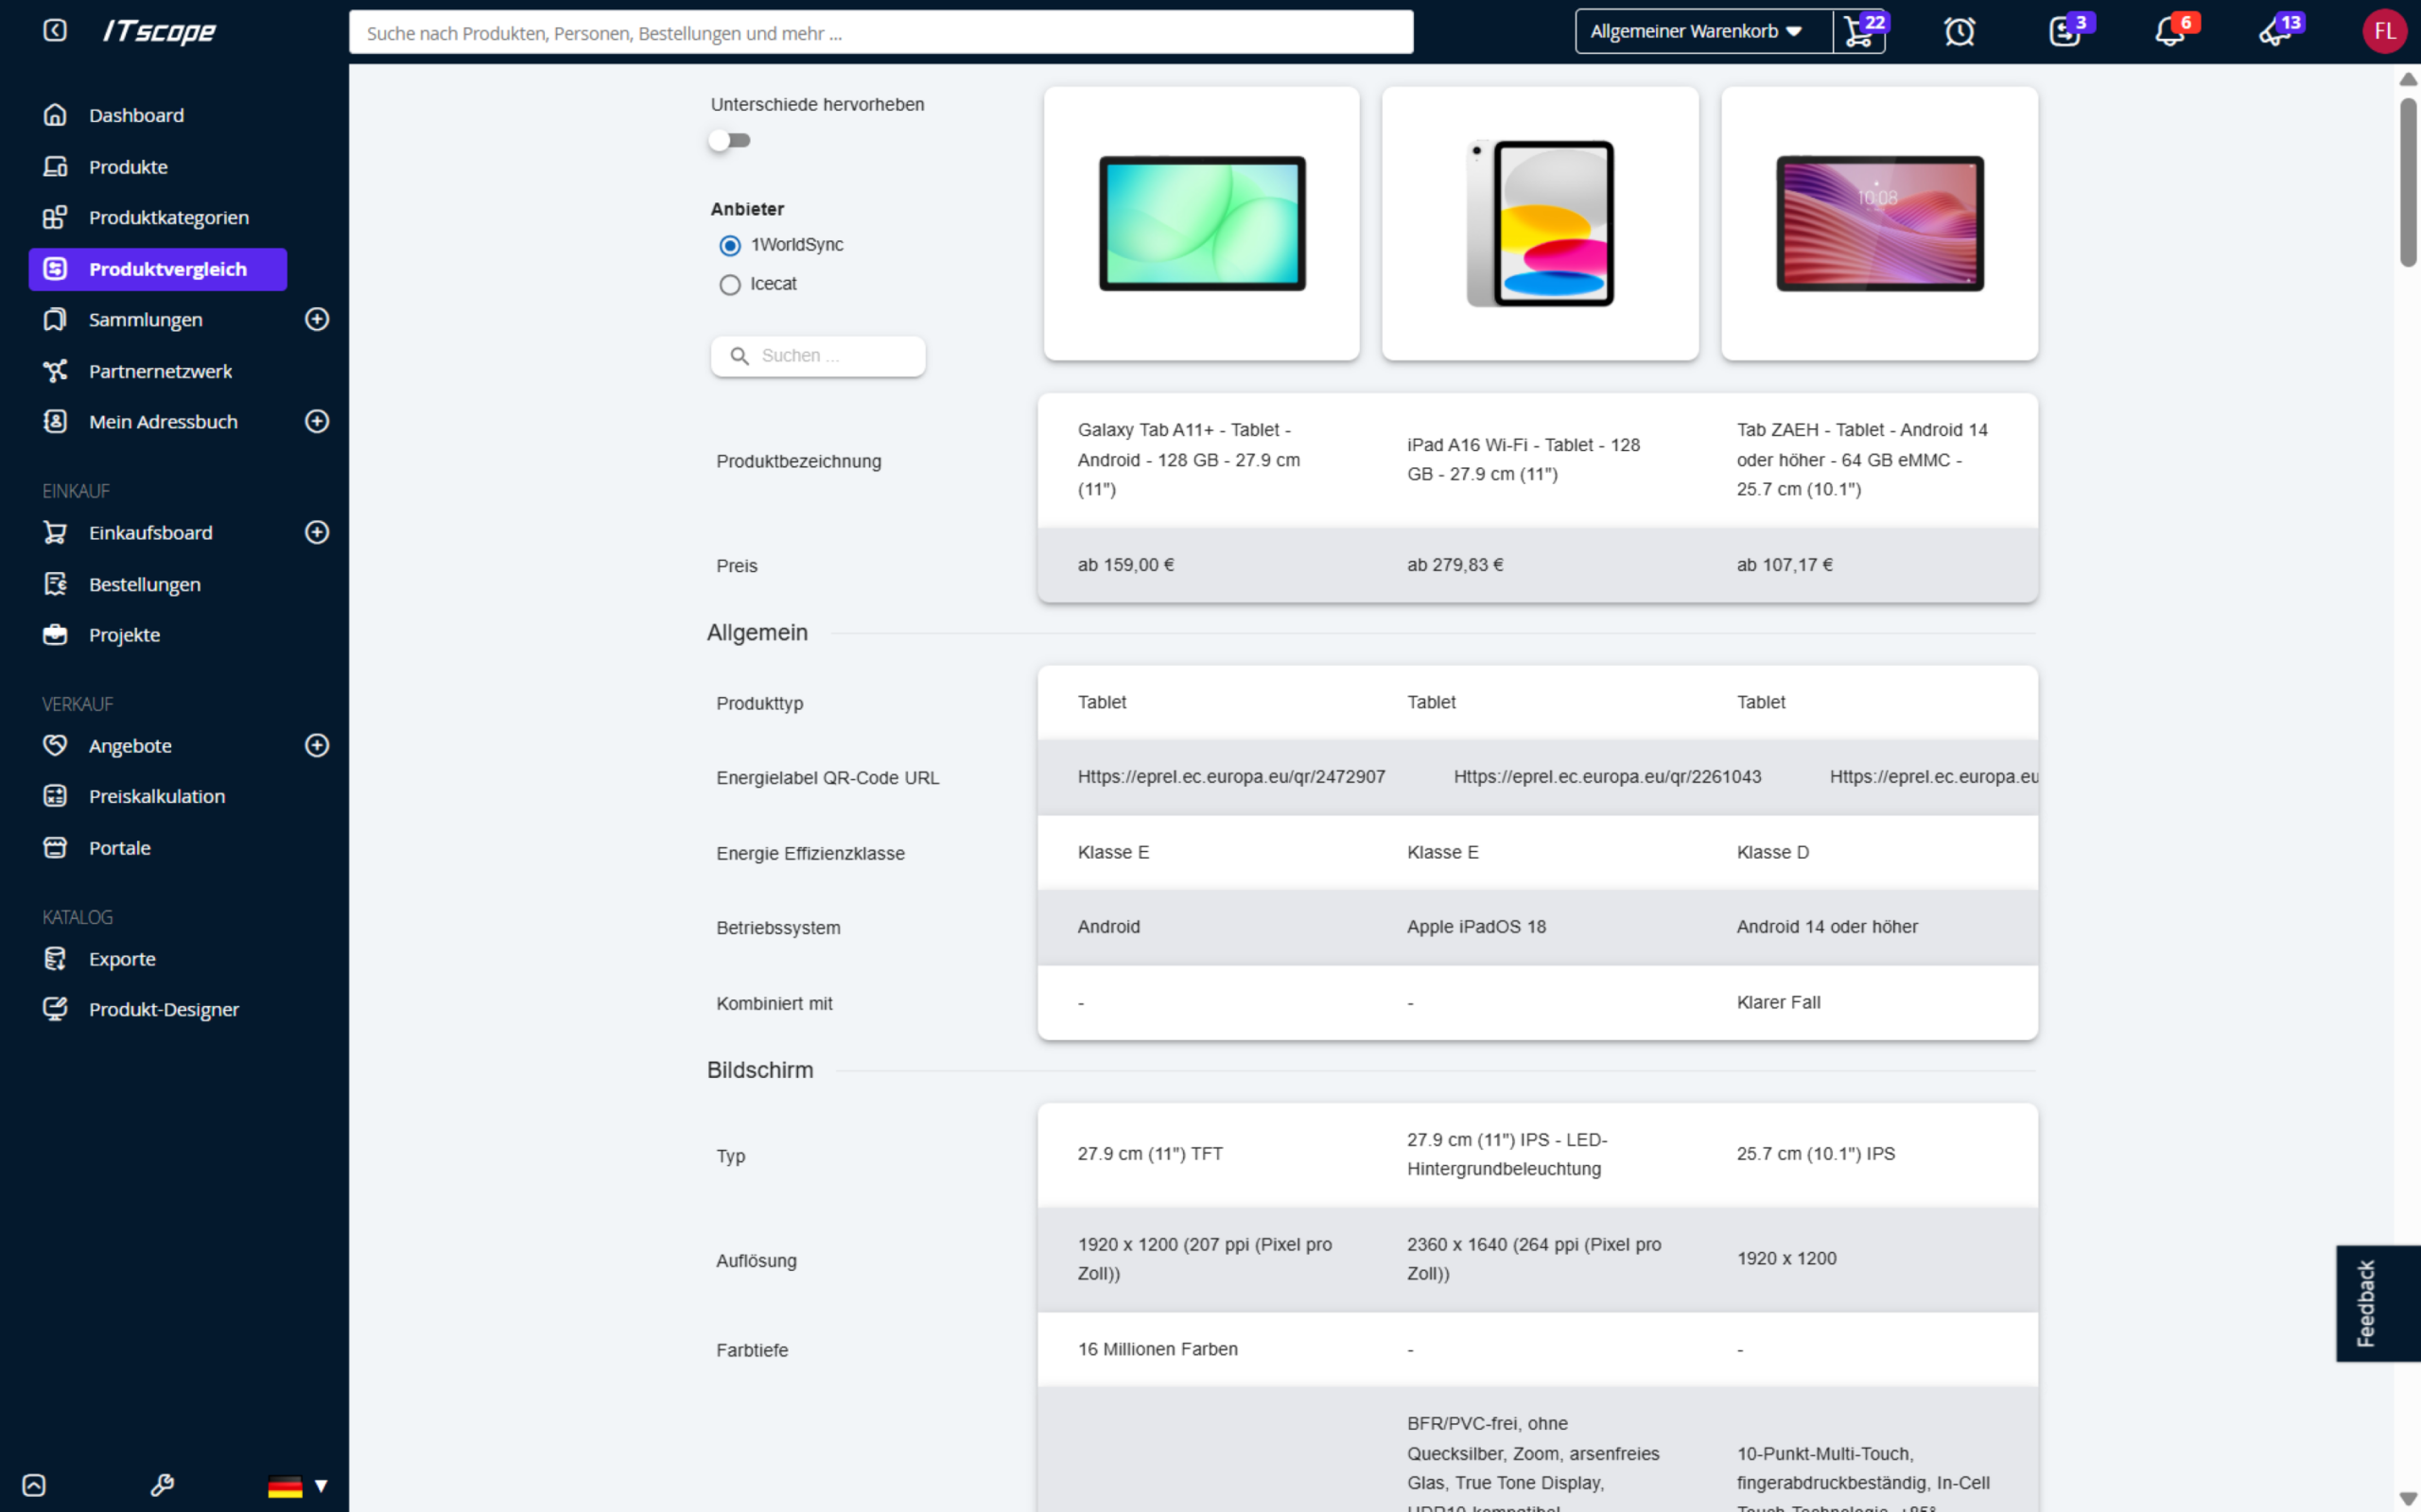Click the plus icon next to Angebote
Viewport: 2421px width, 1512px height.
(x=317, y=745)
